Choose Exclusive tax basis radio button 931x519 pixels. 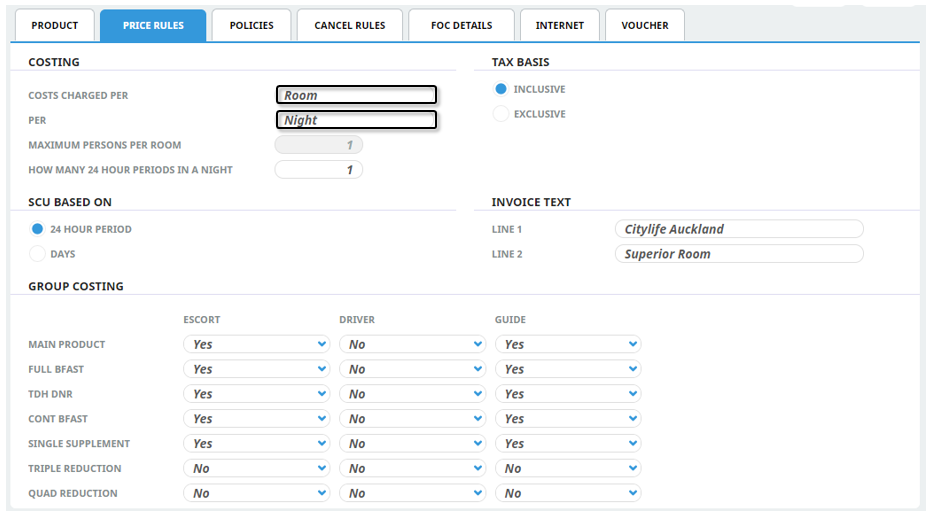[x=501, y=114]
